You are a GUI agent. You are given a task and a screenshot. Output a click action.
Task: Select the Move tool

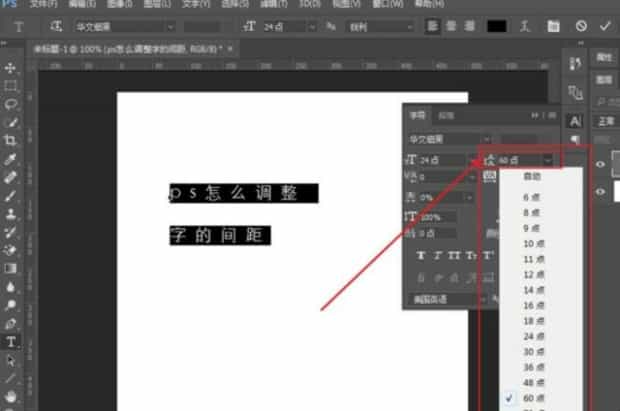pos(11,68)
